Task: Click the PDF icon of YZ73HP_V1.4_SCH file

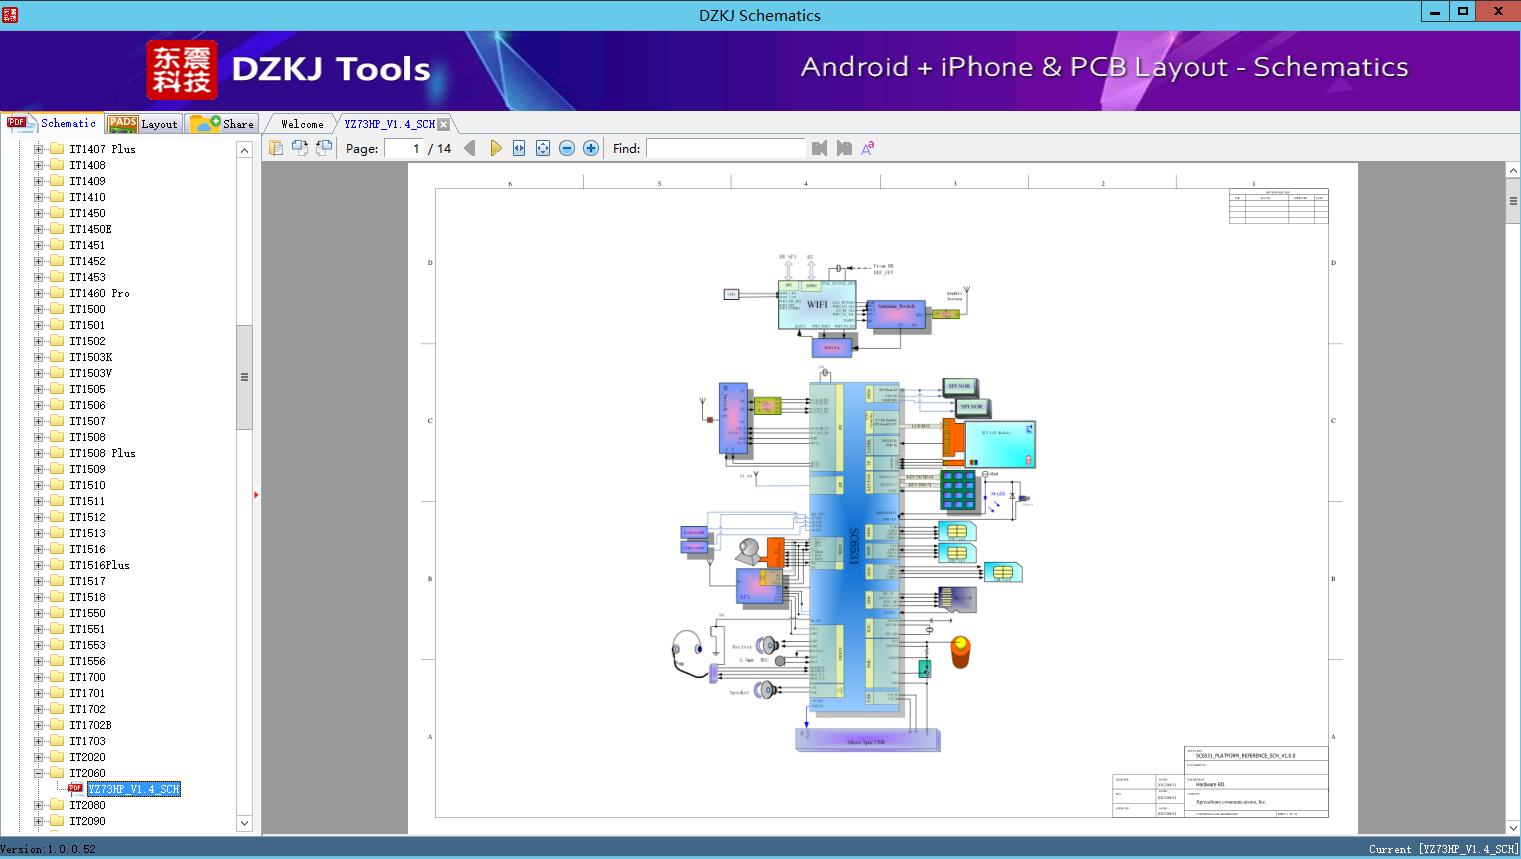Action: (x=75, y=789)
